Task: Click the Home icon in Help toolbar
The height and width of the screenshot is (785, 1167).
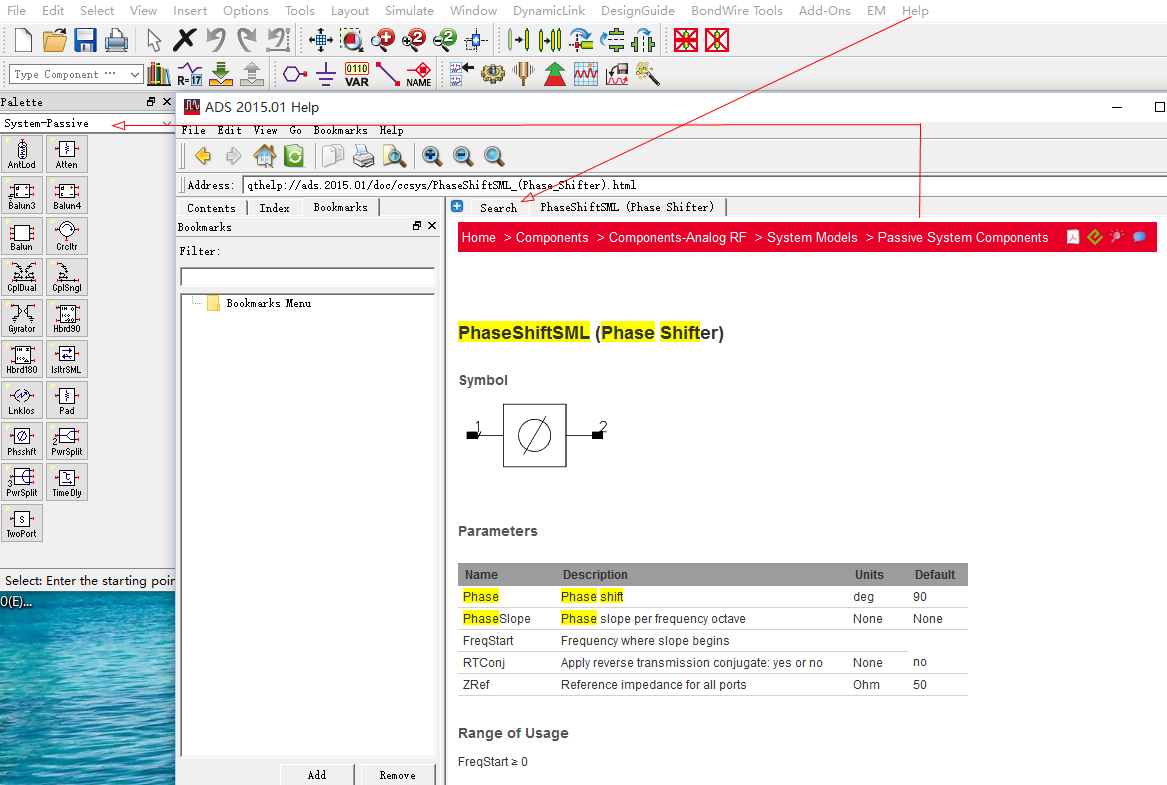Action: pyautogui.click(x=264, y=156)
